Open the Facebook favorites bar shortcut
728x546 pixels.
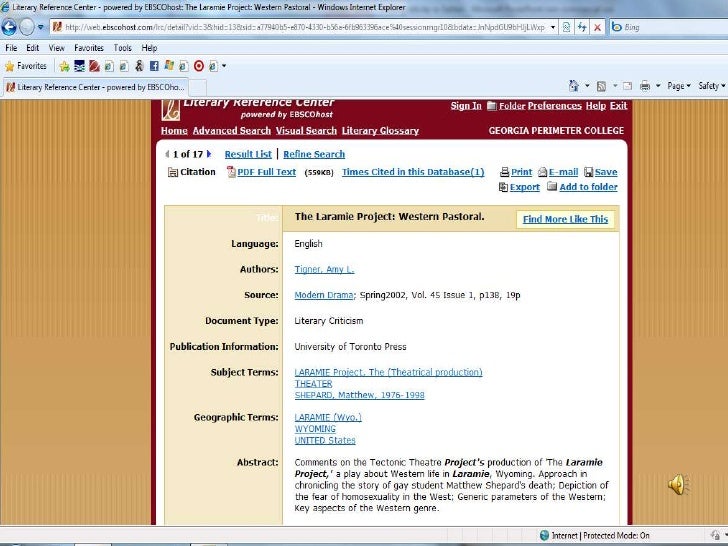[154, 66]
